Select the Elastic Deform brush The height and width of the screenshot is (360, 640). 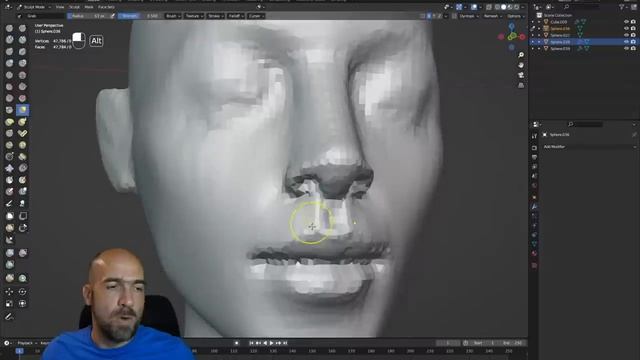point(9,122)
